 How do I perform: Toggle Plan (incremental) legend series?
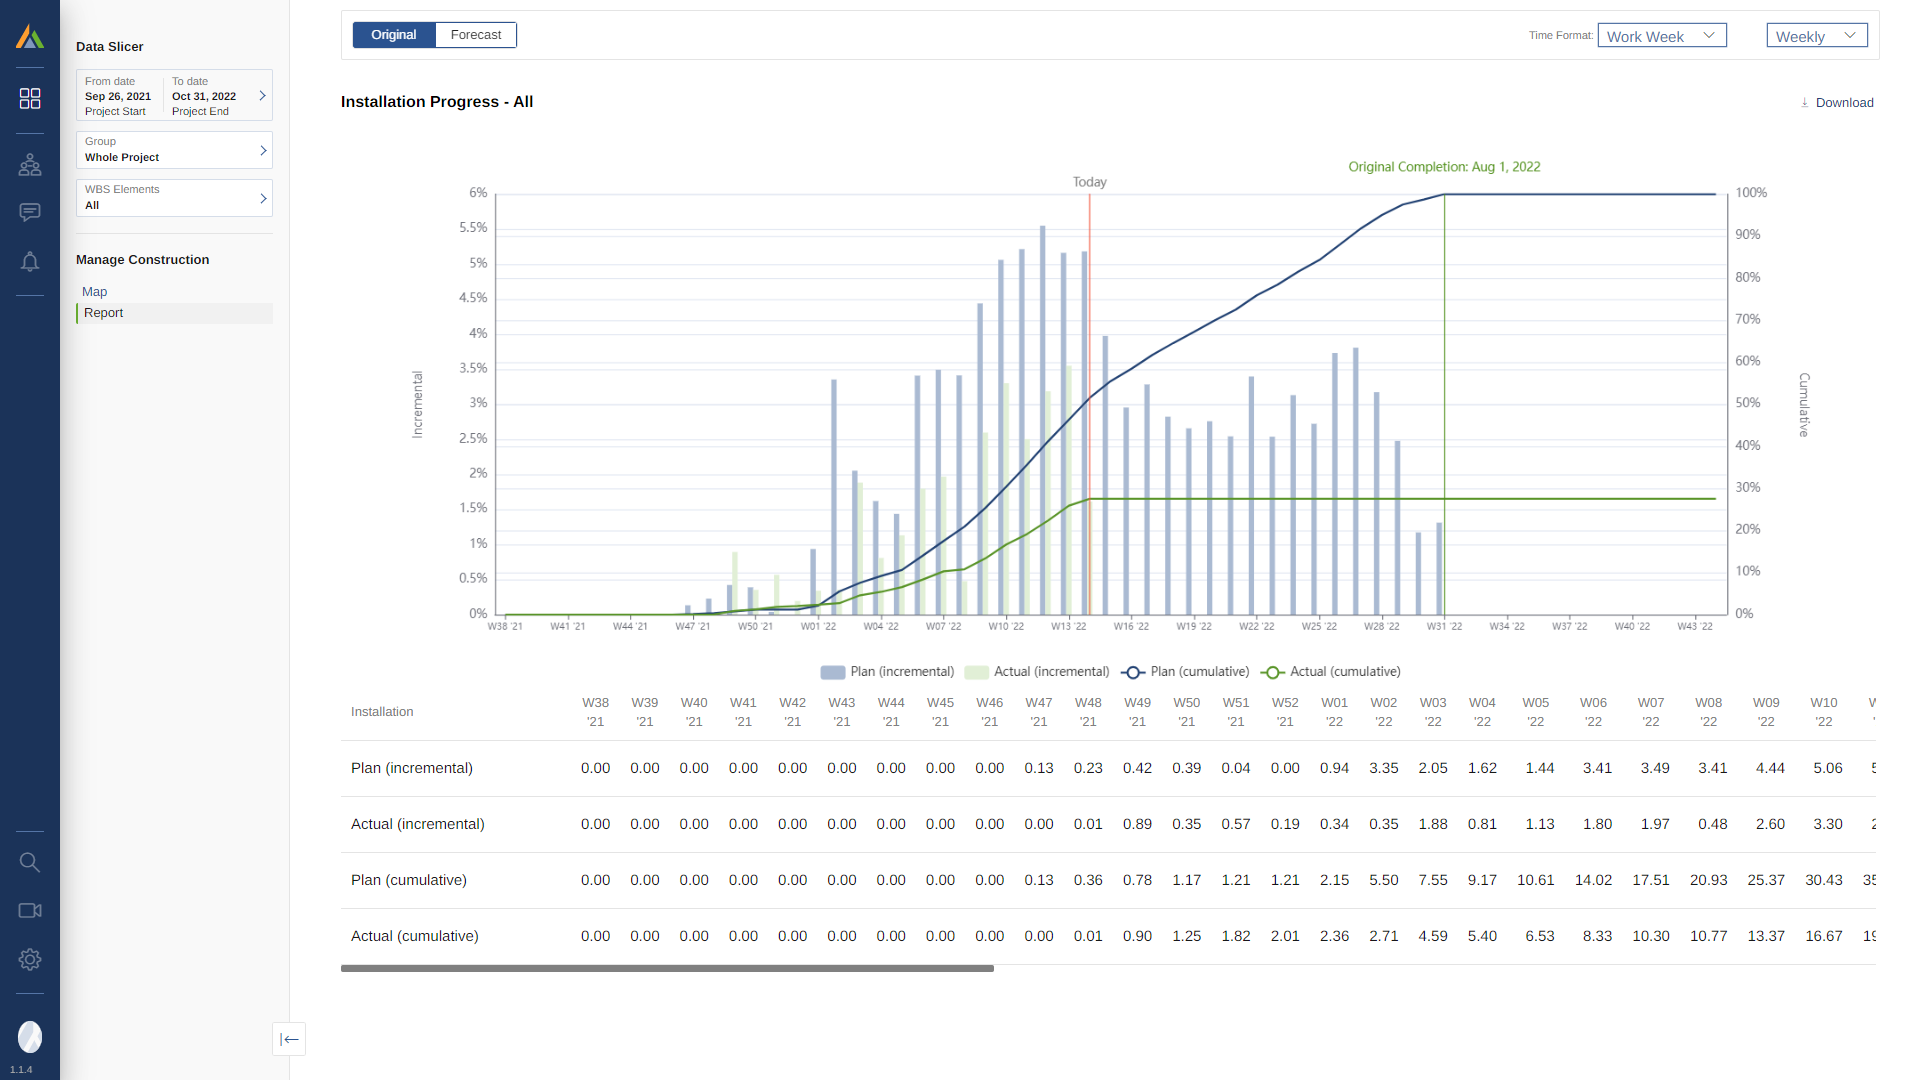(x=888, y=672)
